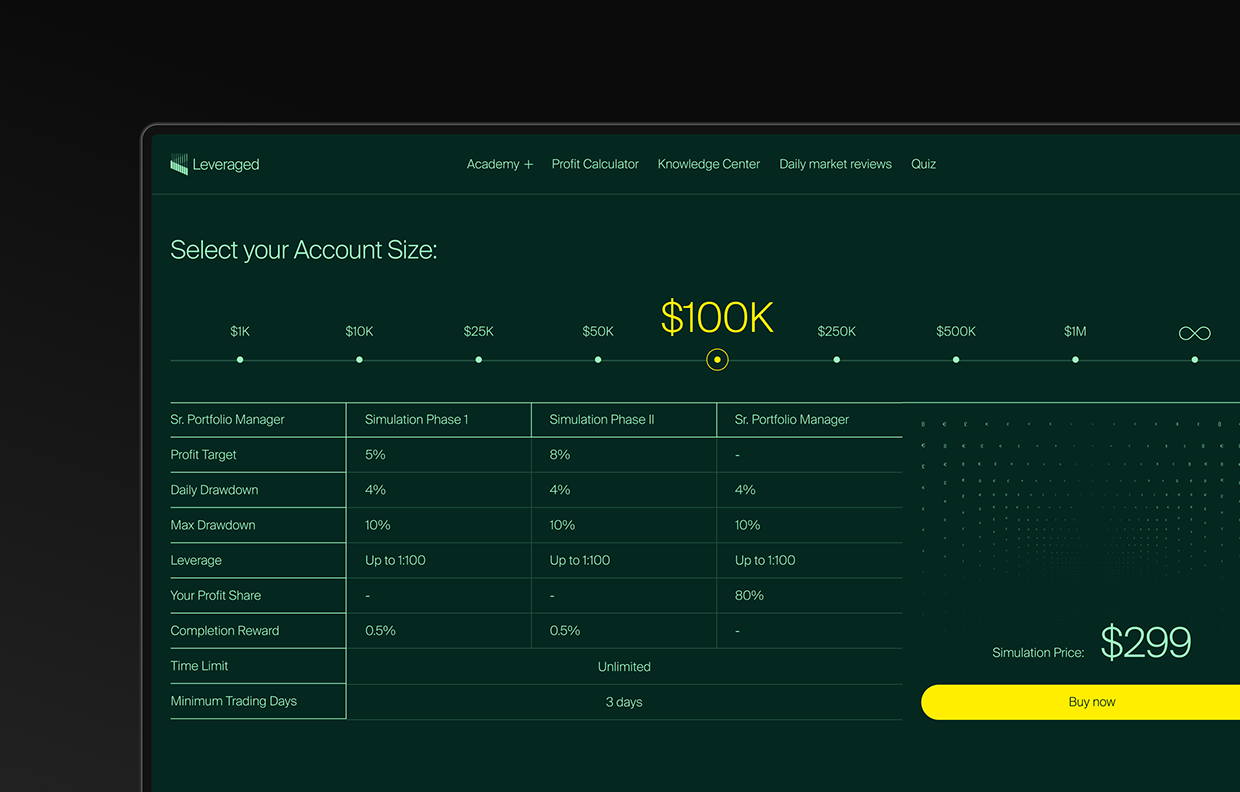Image resolution: width=1240 pixels, height=792 pixels.
Task: Open the Quiz page
Action: click(x=923, y=164)
